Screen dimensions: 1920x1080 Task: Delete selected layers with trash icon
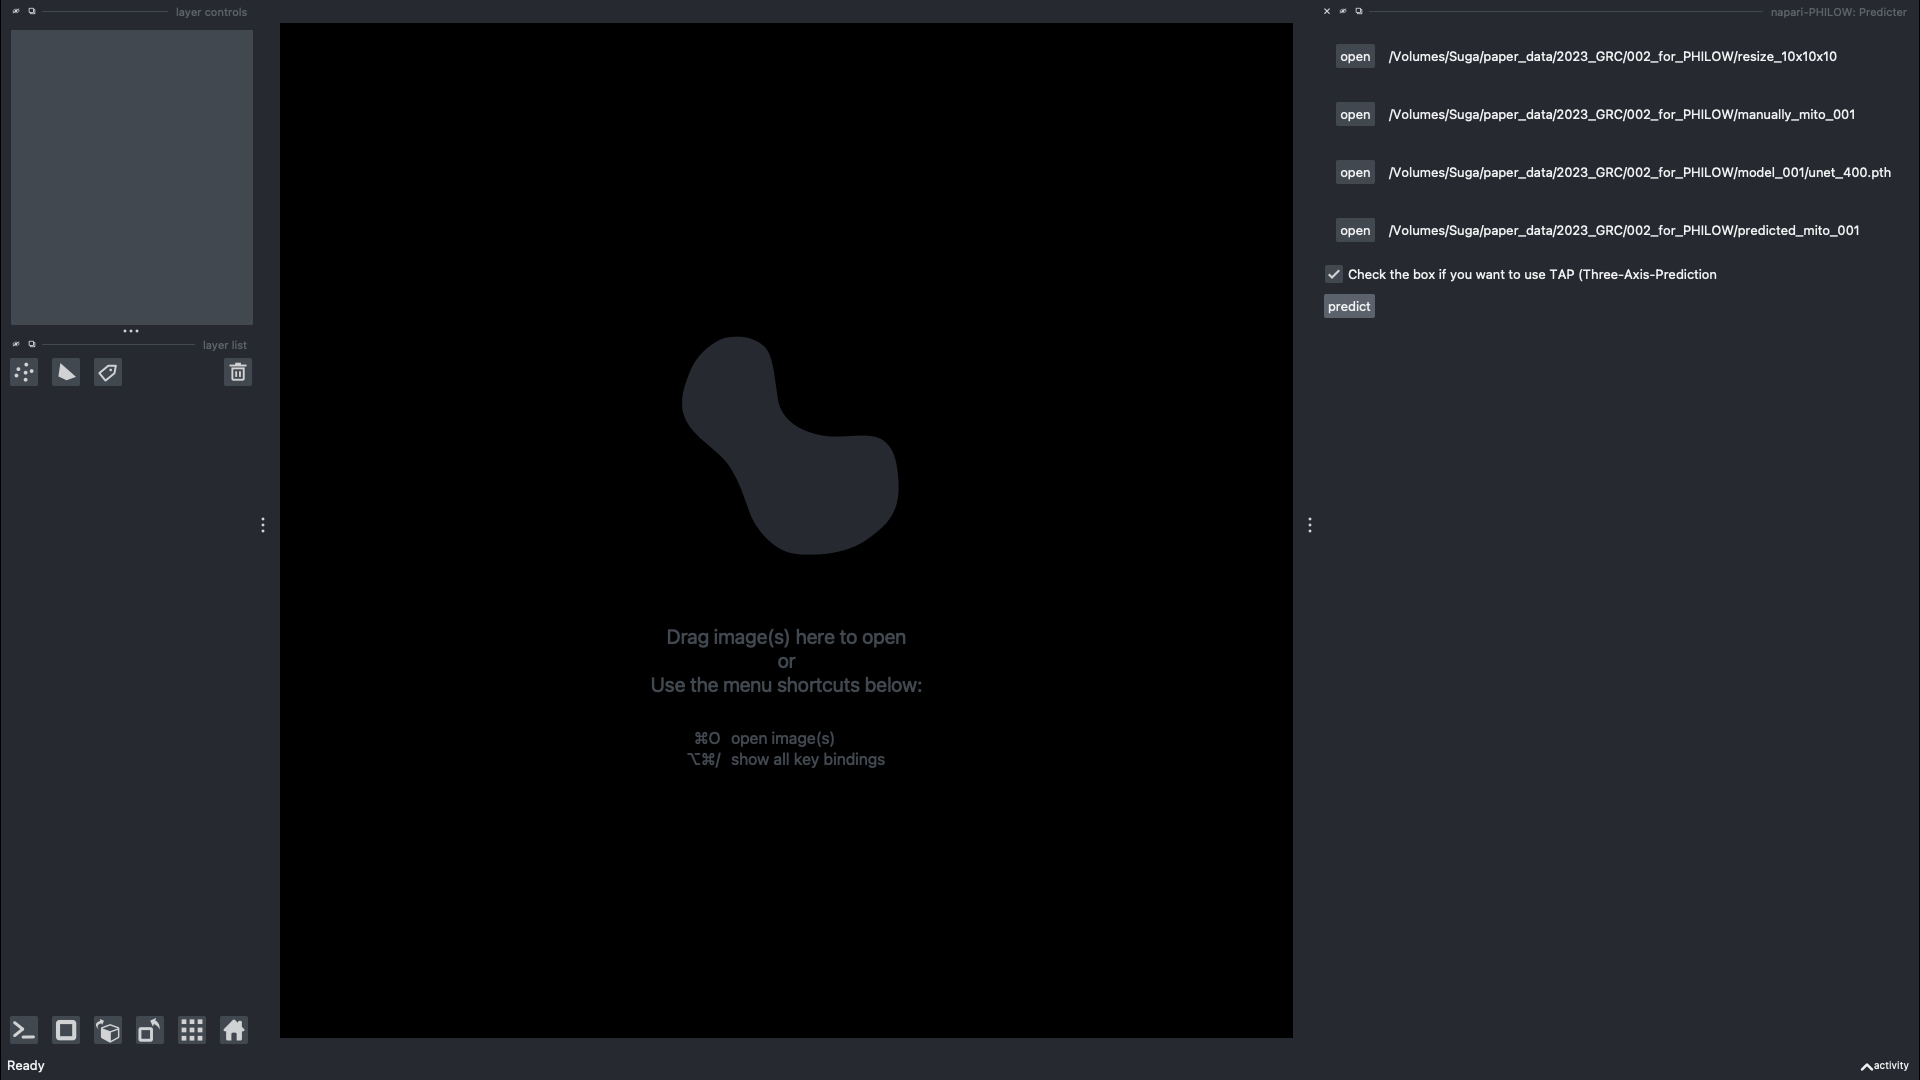pos(238,373)
